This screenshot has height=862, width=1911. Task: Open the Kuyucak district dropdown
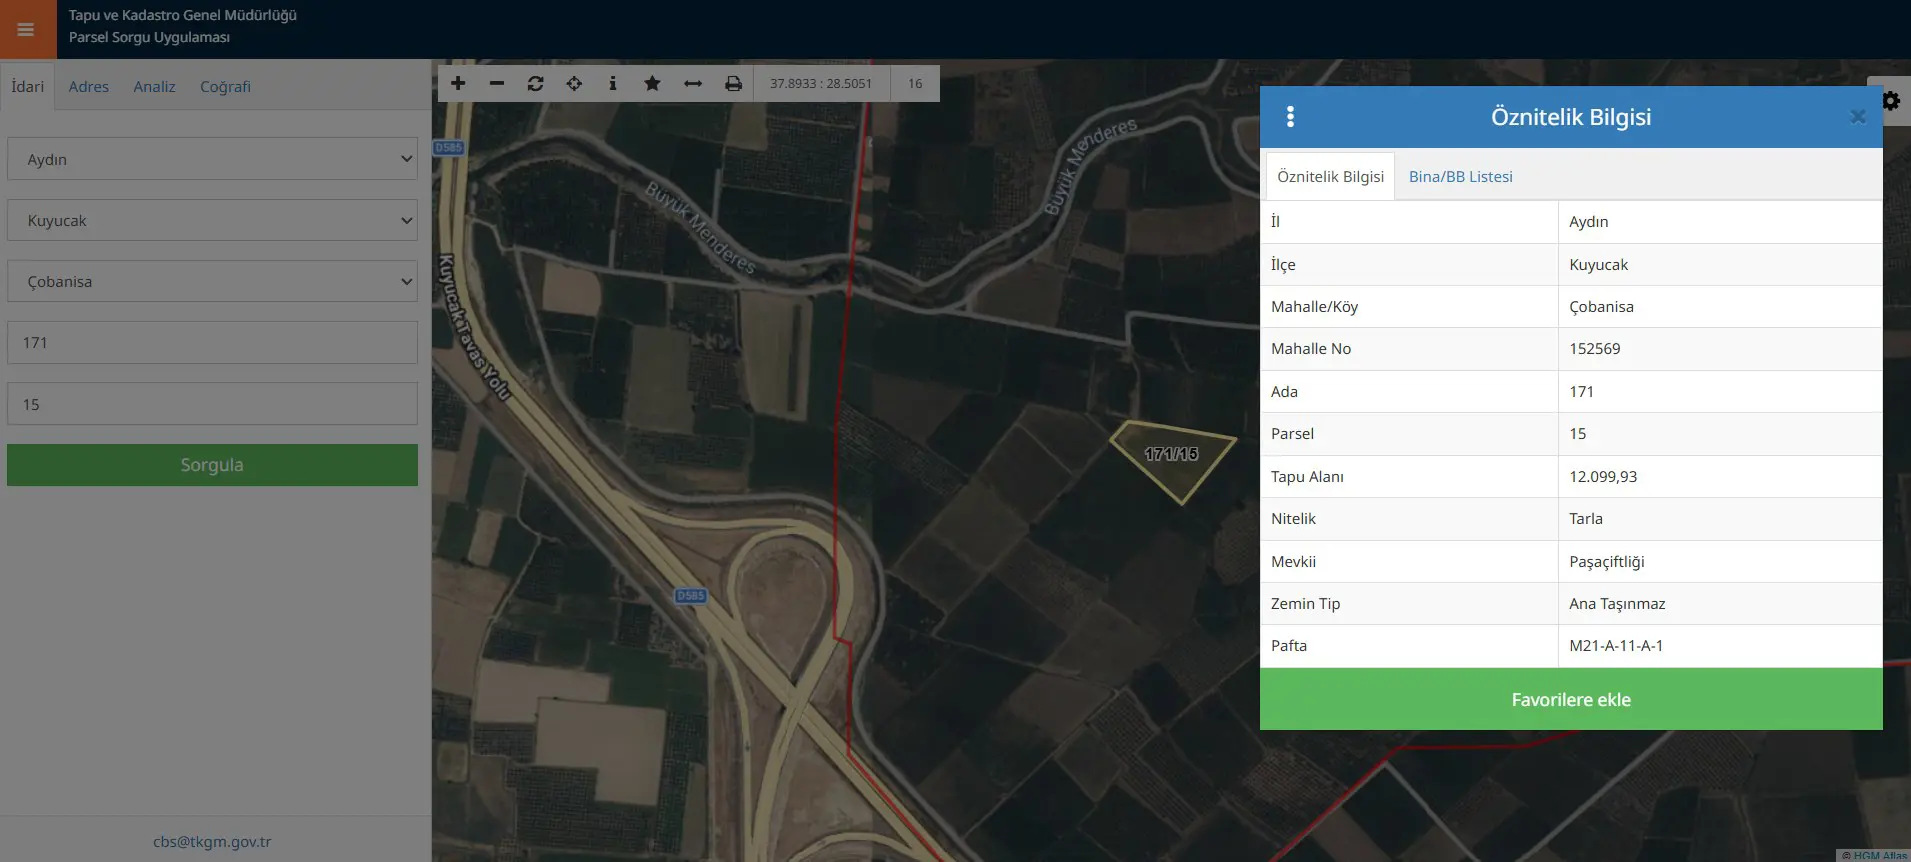click(212, 220)
